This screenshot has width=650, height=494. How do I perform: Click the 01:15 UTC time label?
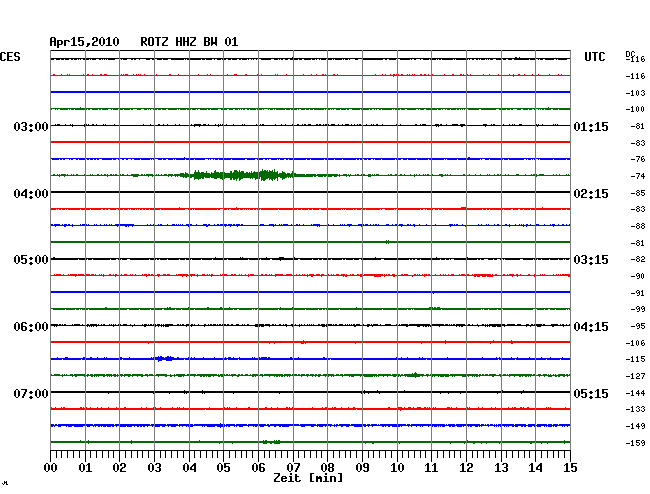click(x=591, y=126)
